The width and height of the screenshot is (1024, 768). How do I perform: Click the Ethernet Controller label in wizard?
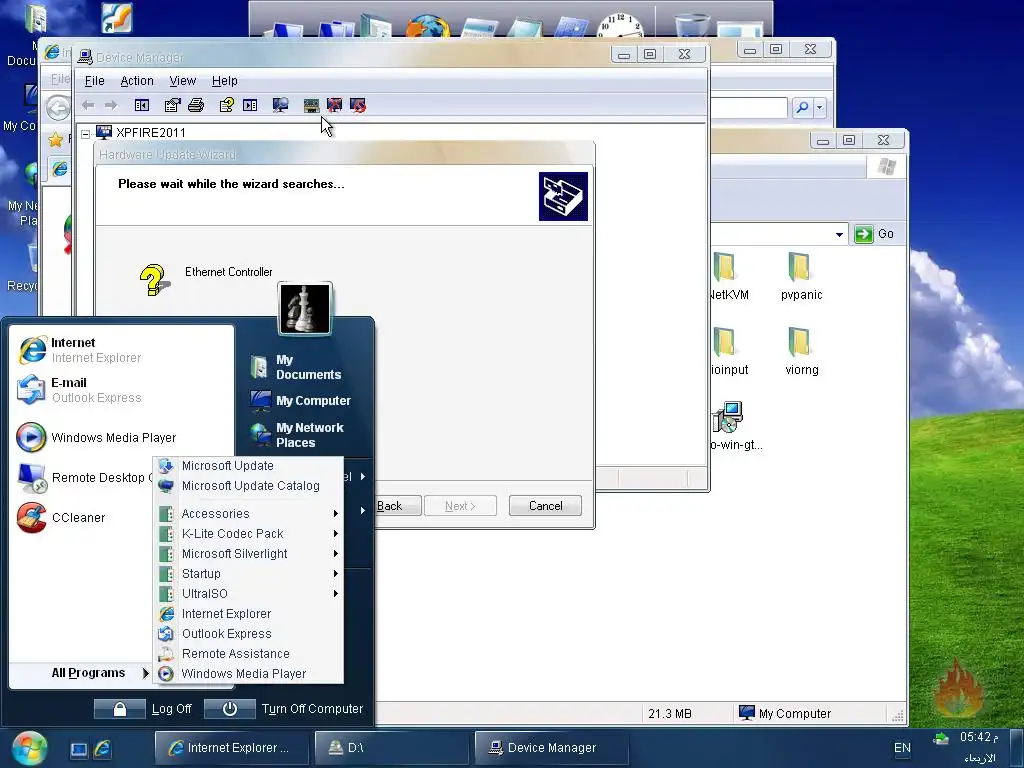click(x=229, y=272)
